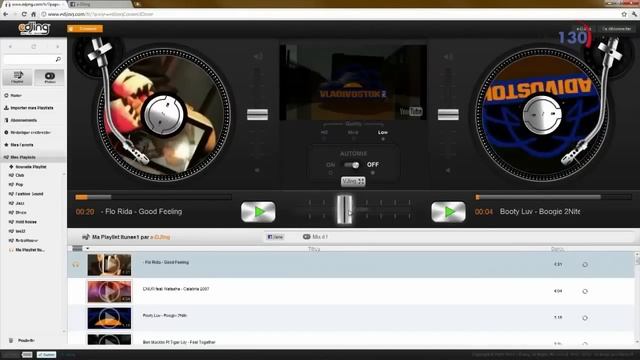The image size is (640, 360).
Task: Click the search field in sidebar
Action: coord(29,60)
